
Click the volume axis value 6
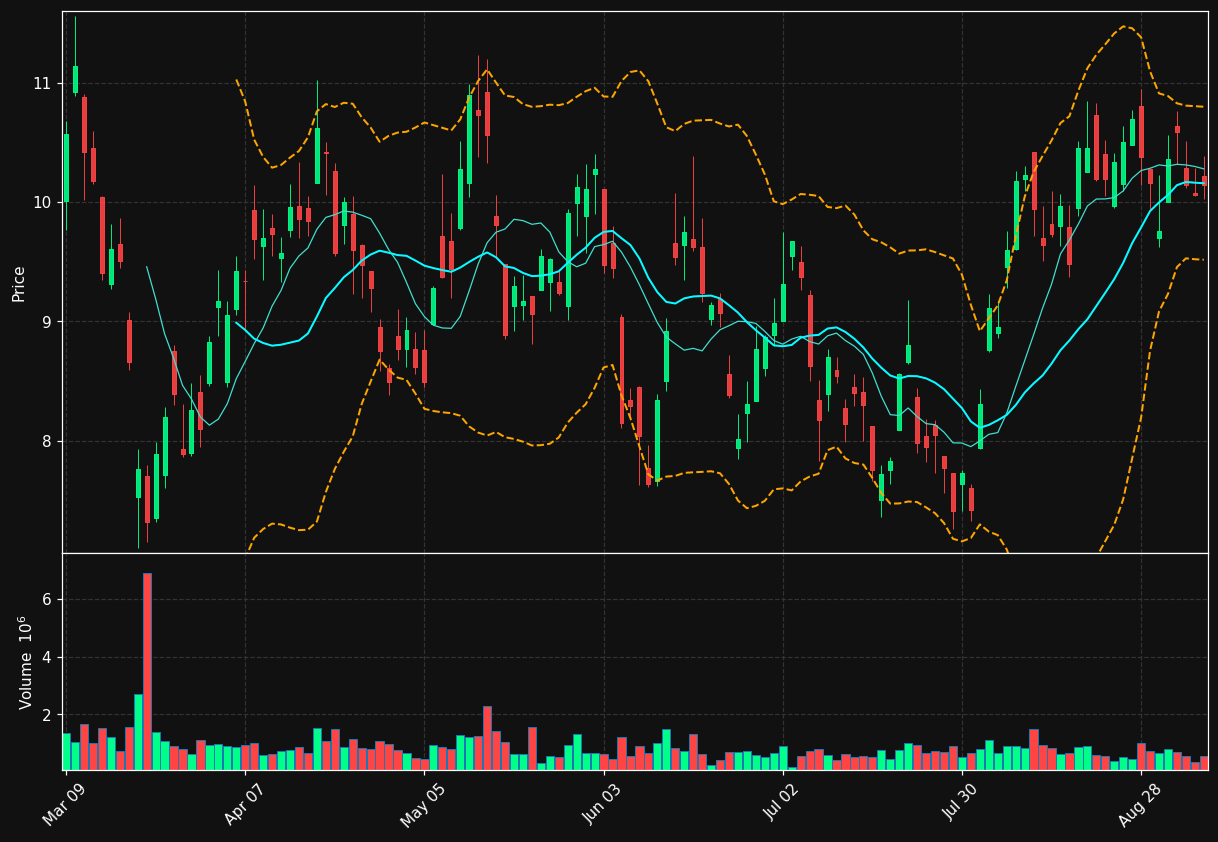46,599
